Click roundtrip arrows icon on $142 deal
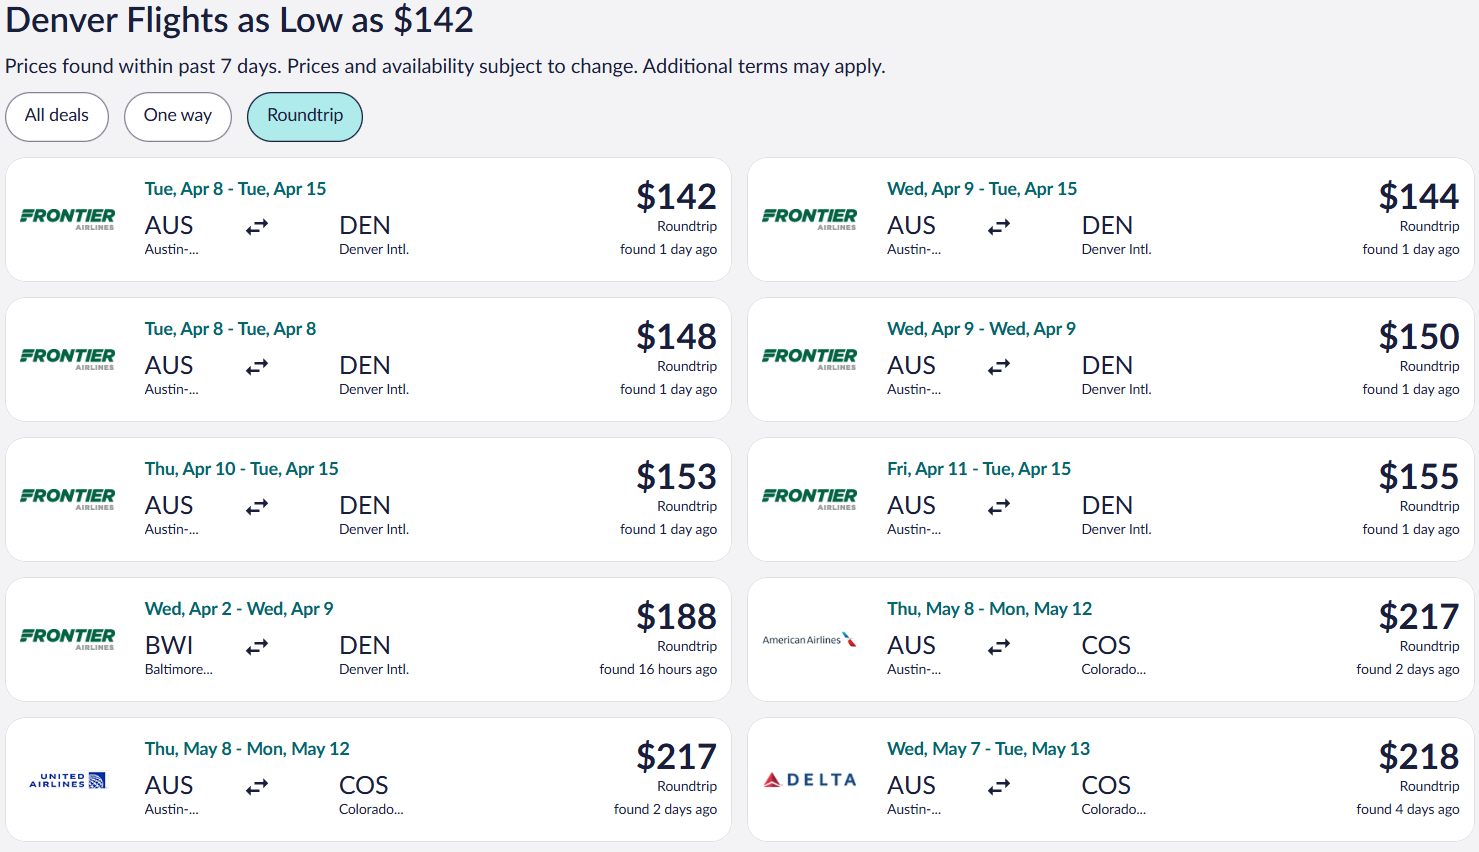 257,227
